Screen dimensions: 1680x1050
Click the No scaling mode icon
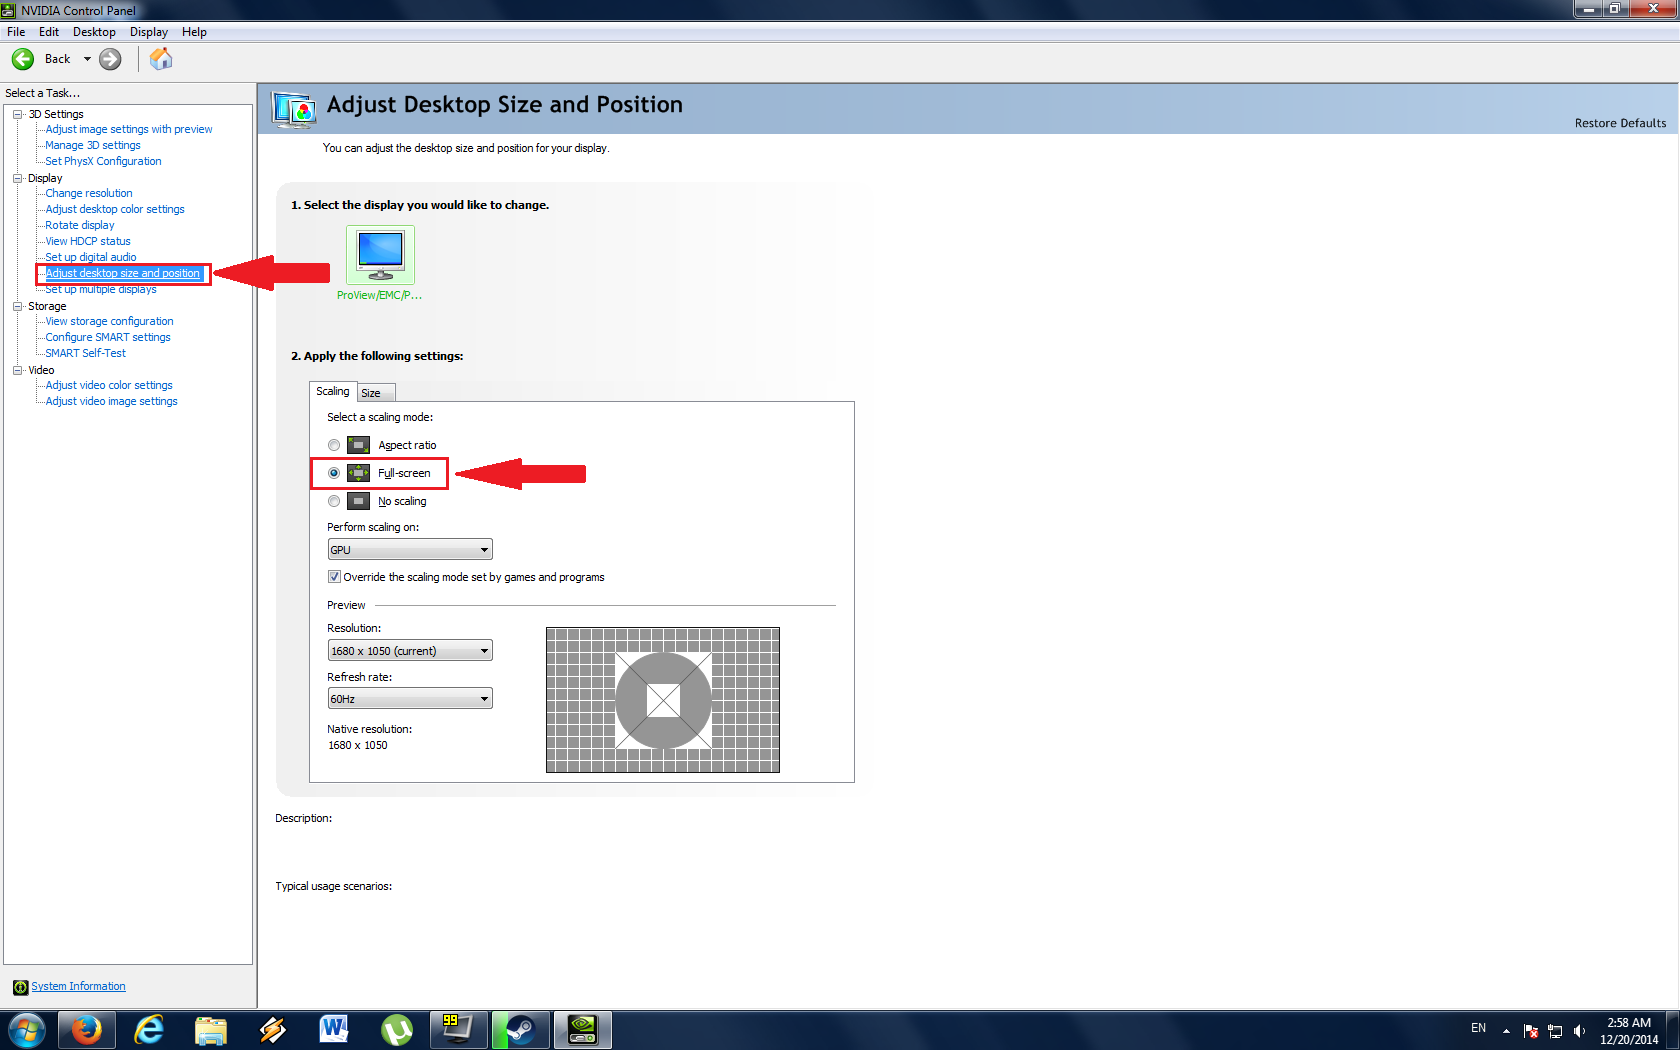tap(358, 501)
